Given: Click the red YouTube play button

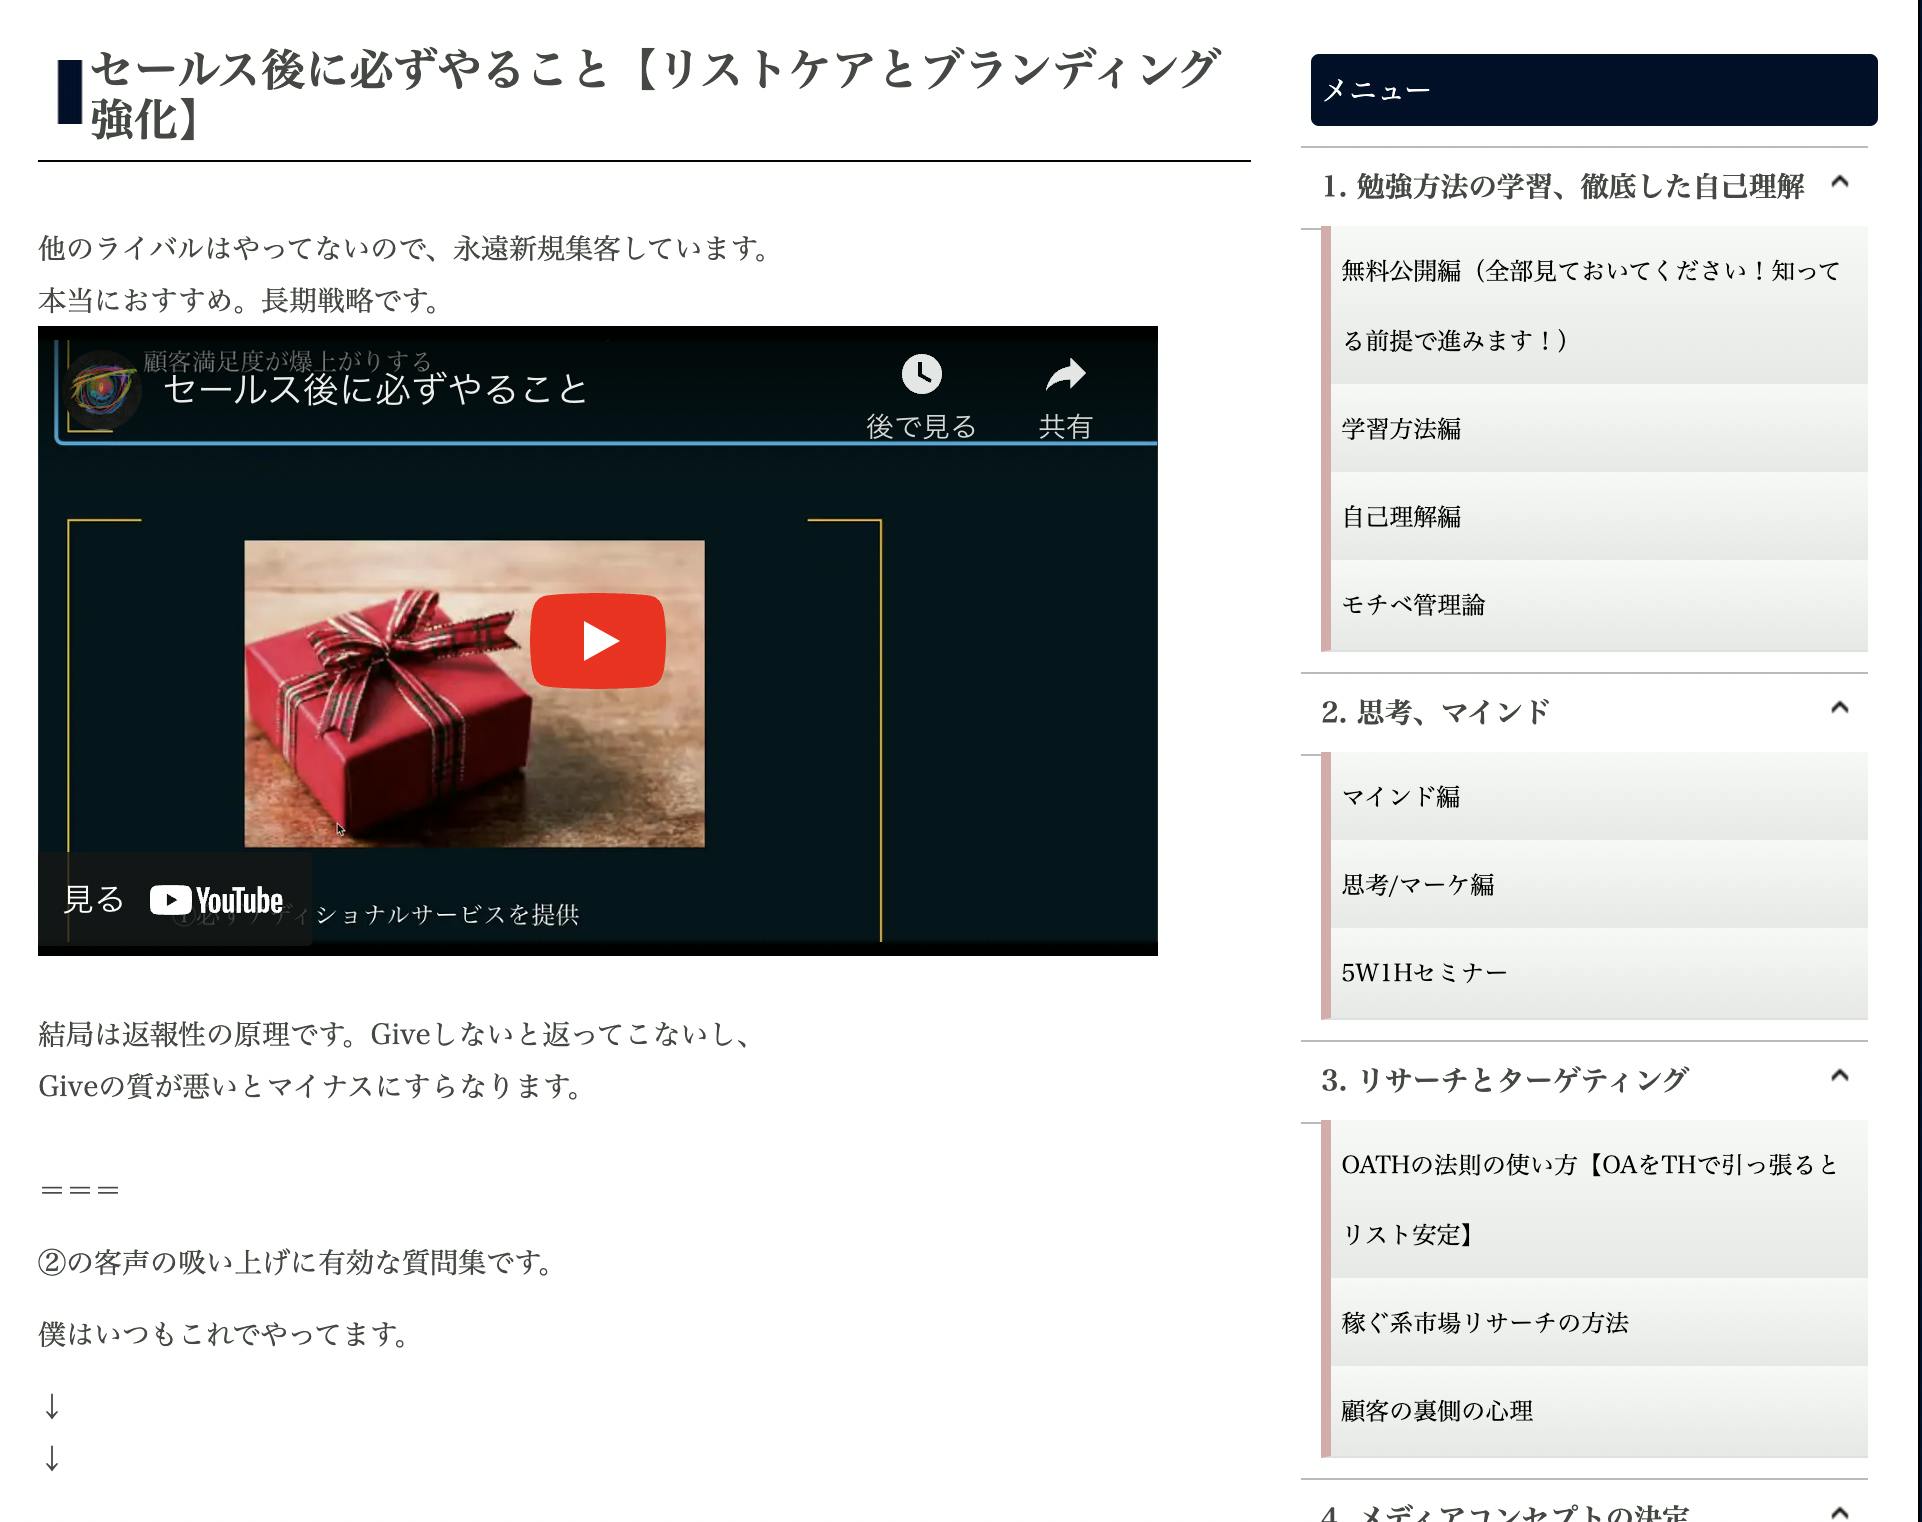Looking at the screenshot, I should point(597,641).
